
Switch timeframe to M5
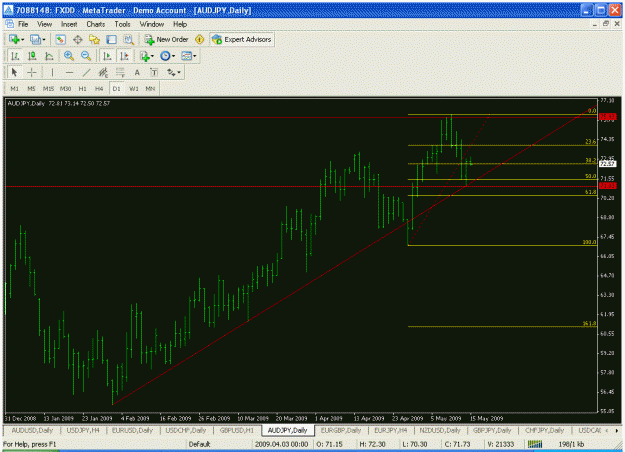pyautogui.click(x=31, y=88)
